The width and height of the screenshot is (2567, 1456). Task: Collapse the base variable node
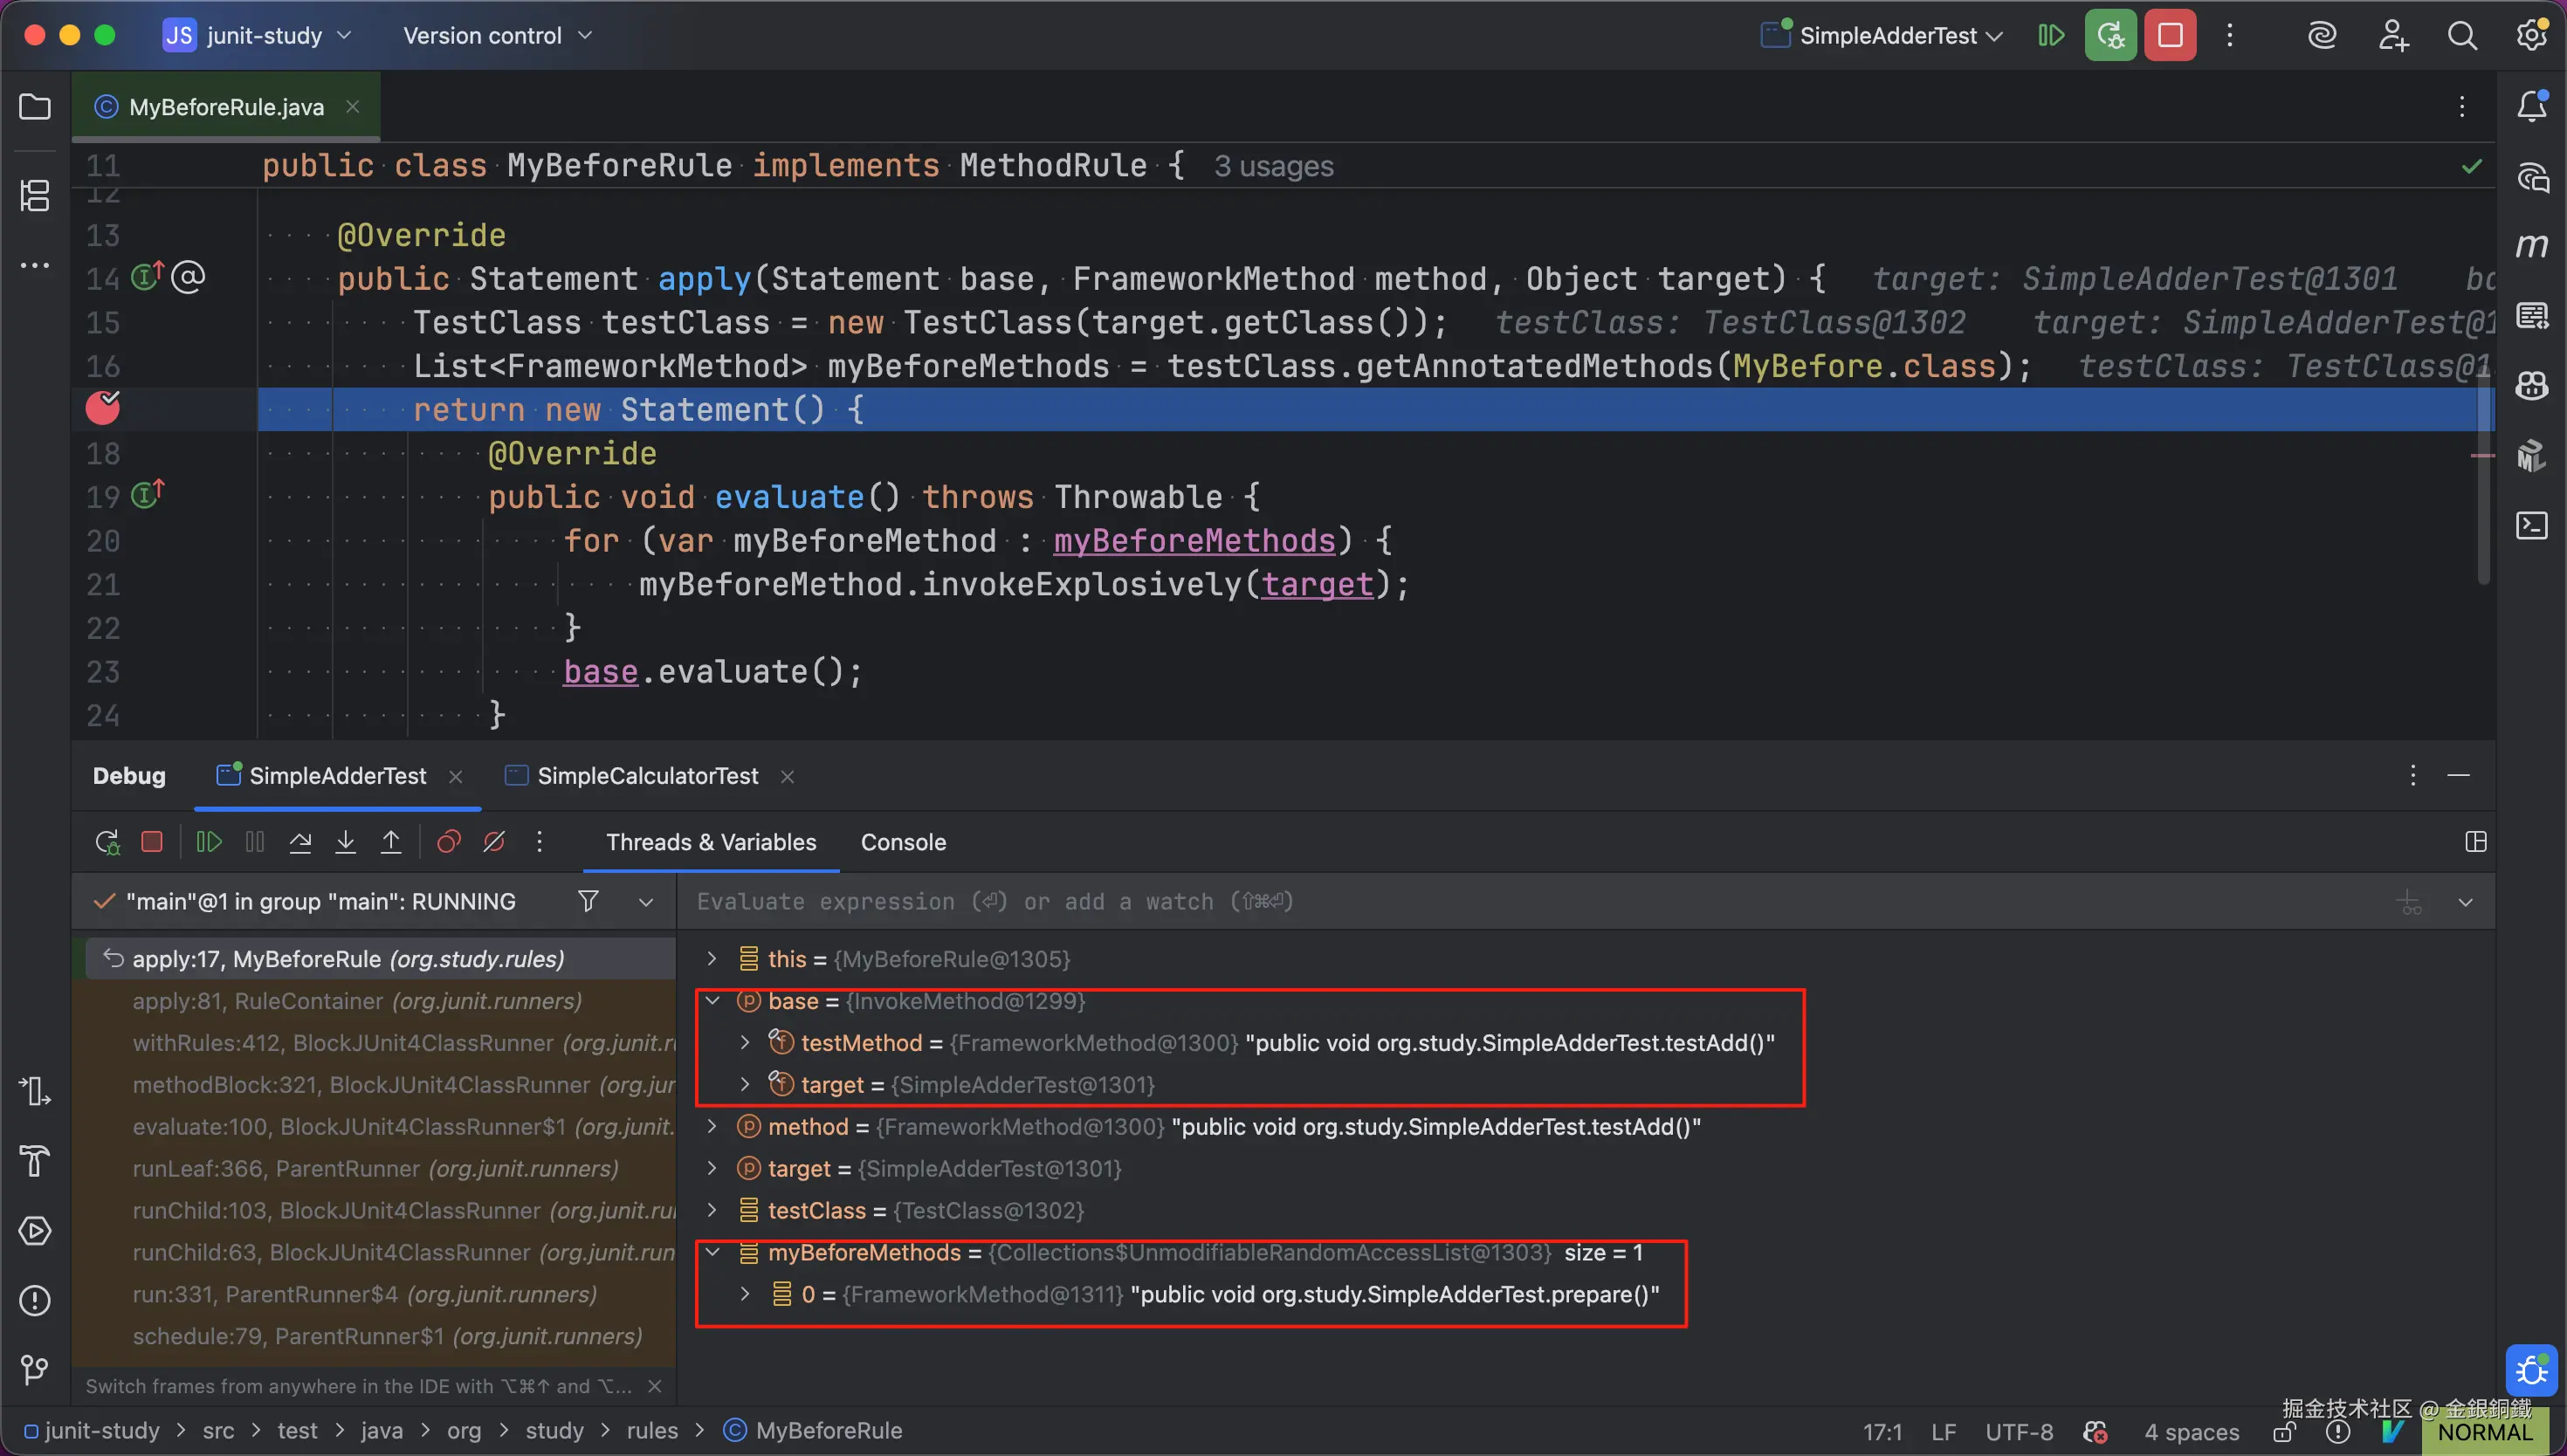tap(712, 1001)
